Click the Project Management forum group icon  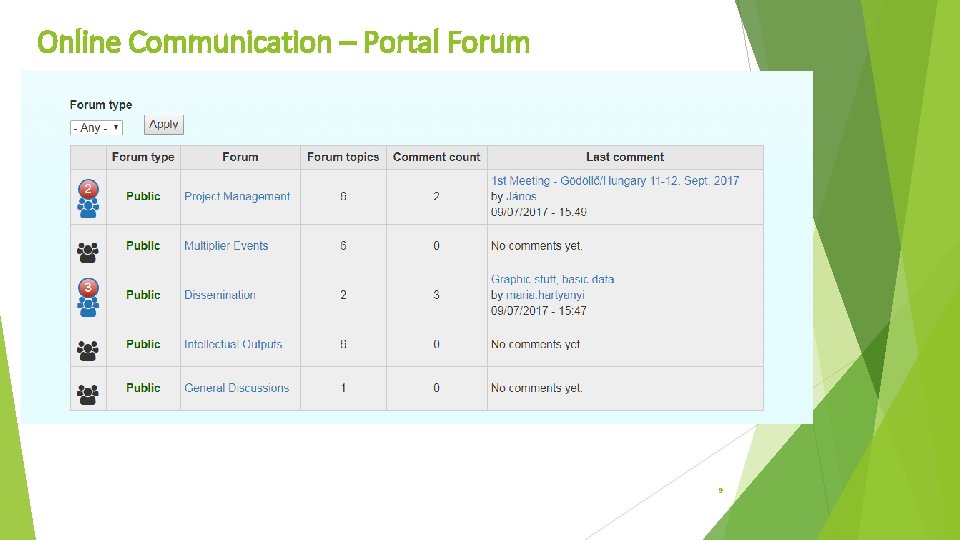(88, 208)
